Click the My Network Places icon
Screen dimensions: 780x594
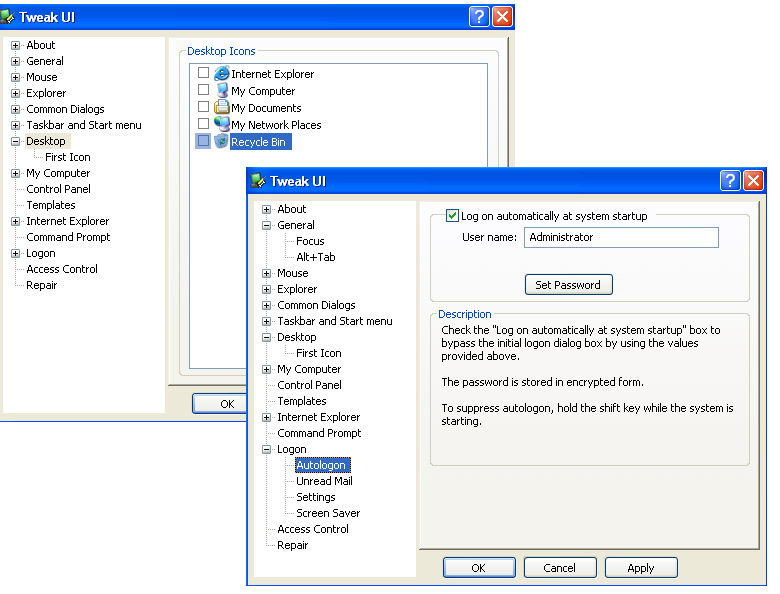pos(221,124)
